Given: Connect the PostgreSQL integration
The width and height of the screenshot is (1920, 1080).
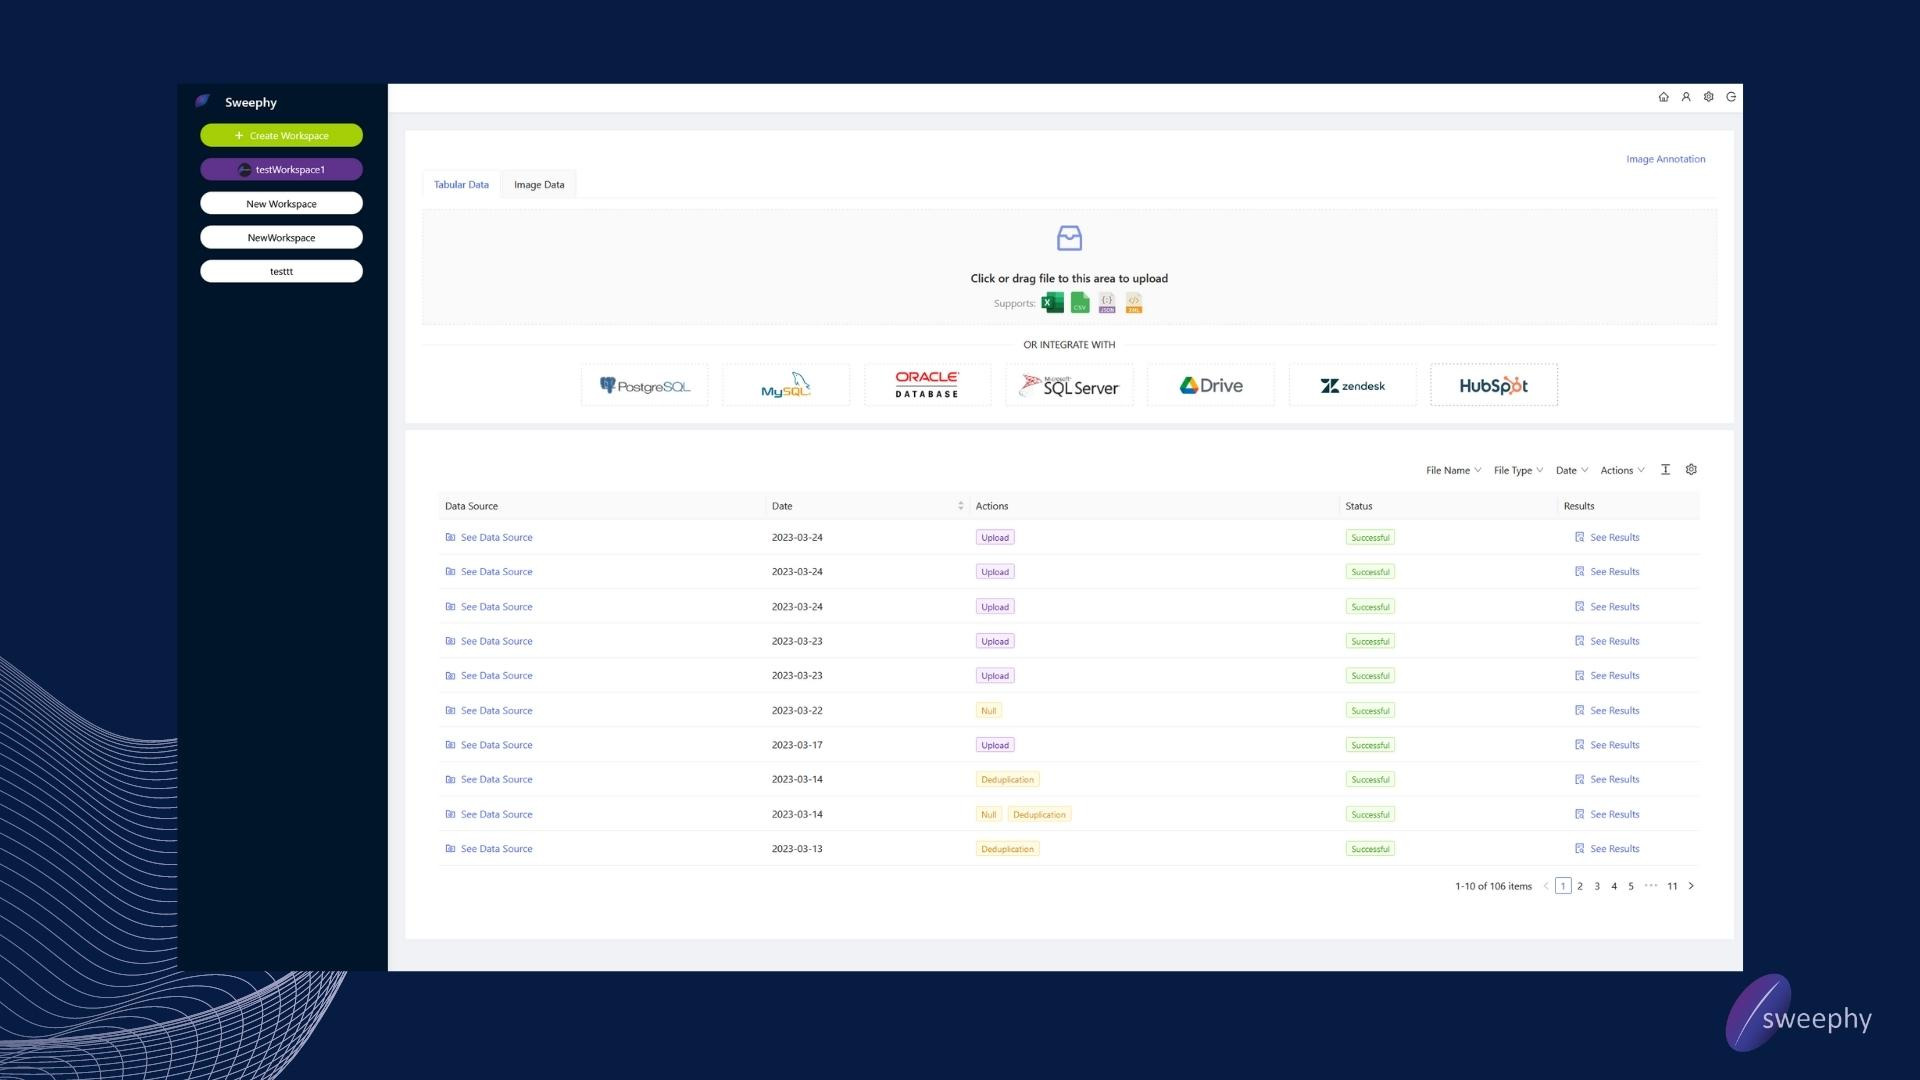Looking at the screenshot, I should 644,386.
